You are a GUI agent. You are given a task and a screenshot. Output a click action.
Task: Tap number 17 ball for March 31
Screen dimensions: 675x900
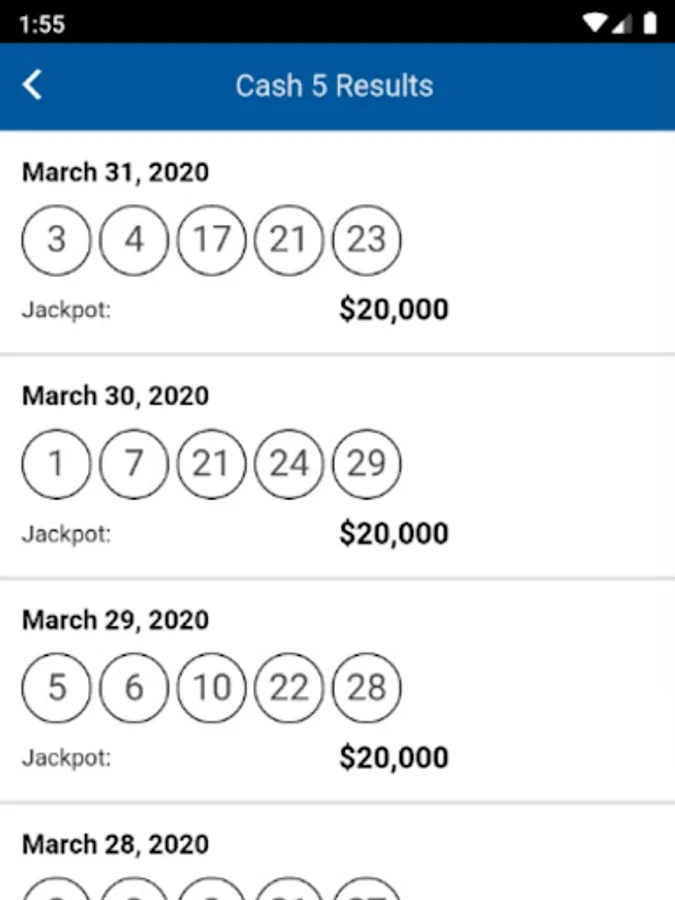point(211,240)
